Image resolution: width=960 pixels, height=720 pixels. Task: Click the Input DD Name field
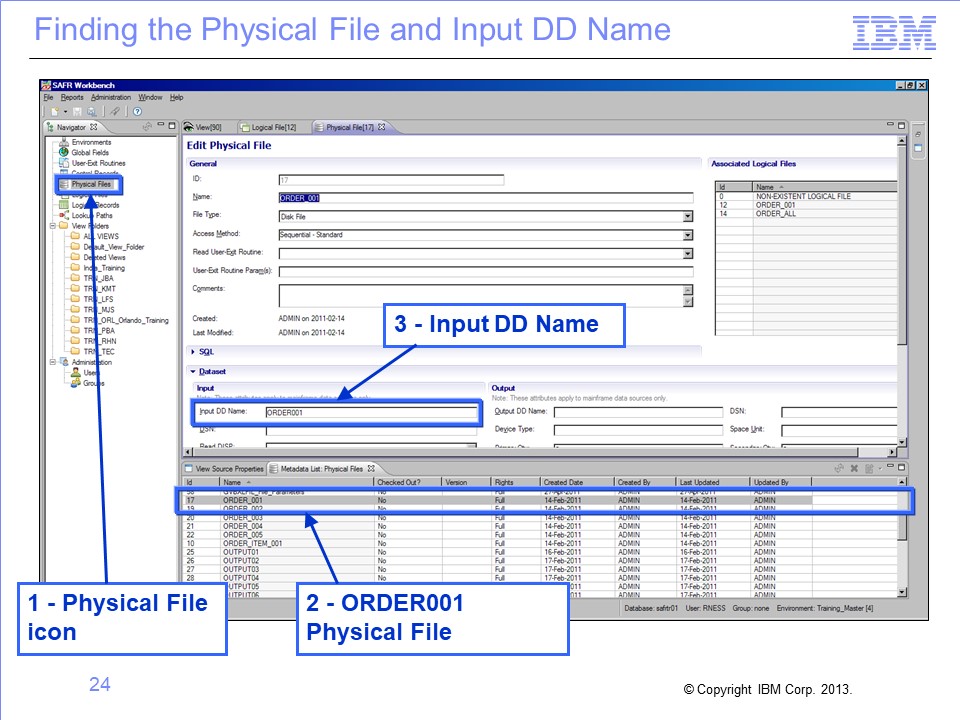point(371,413)
